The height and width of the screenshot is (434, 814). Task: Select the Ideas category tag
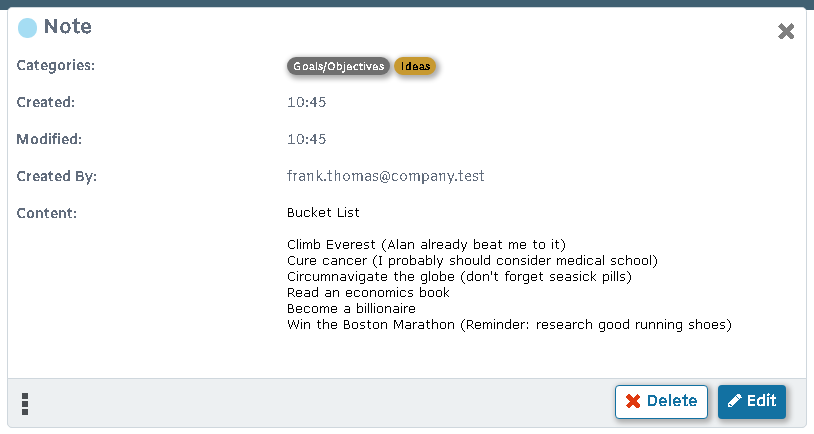click(x=416, y=67)
